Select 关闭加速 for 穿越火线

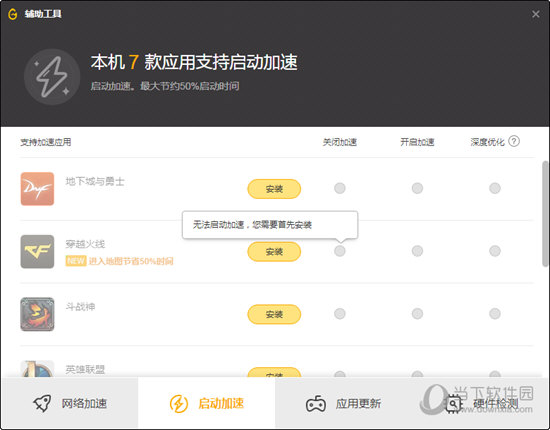point(340,251)
